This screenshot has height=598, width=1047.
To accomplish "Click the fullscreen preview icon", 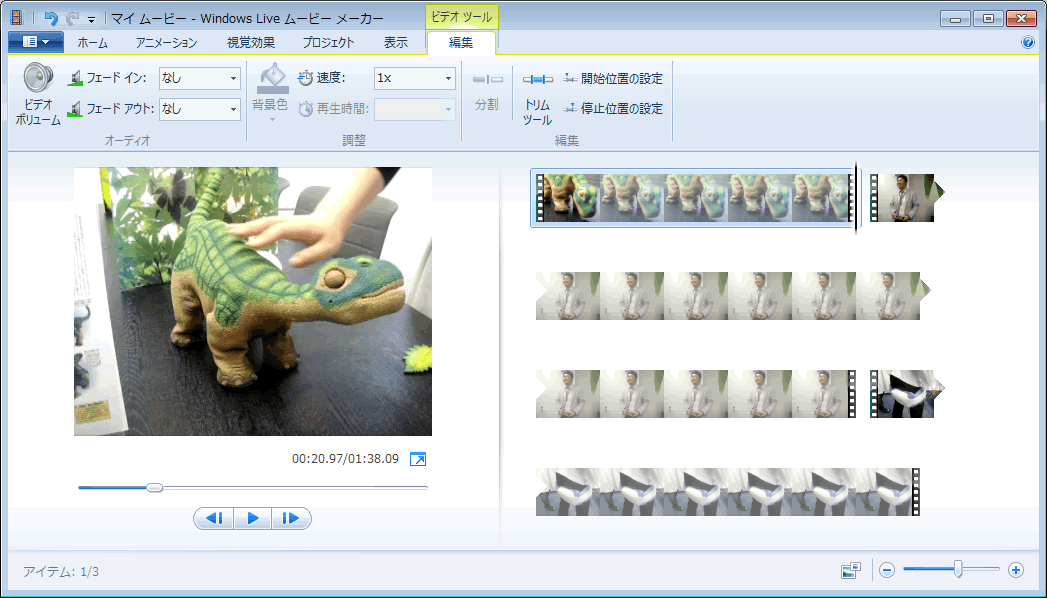I will [418, 459].
